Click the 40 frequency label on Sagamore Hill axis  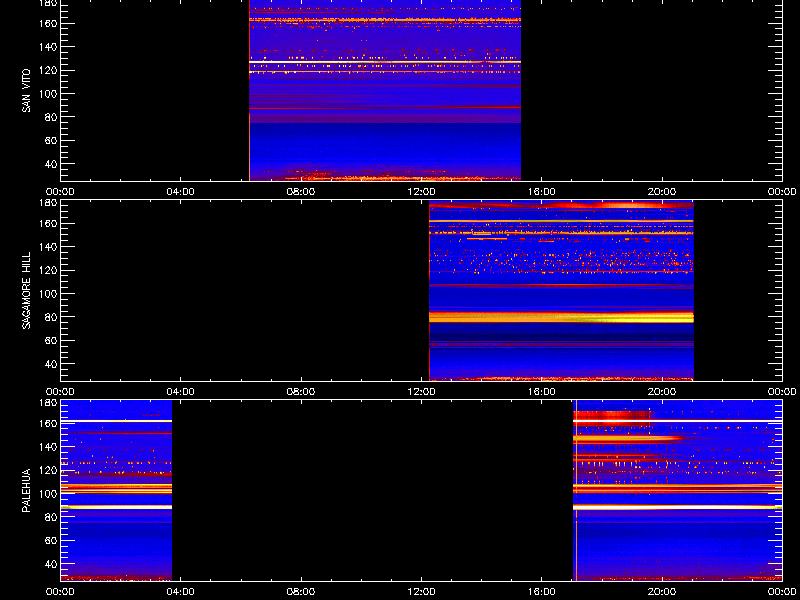pos(50,364)
